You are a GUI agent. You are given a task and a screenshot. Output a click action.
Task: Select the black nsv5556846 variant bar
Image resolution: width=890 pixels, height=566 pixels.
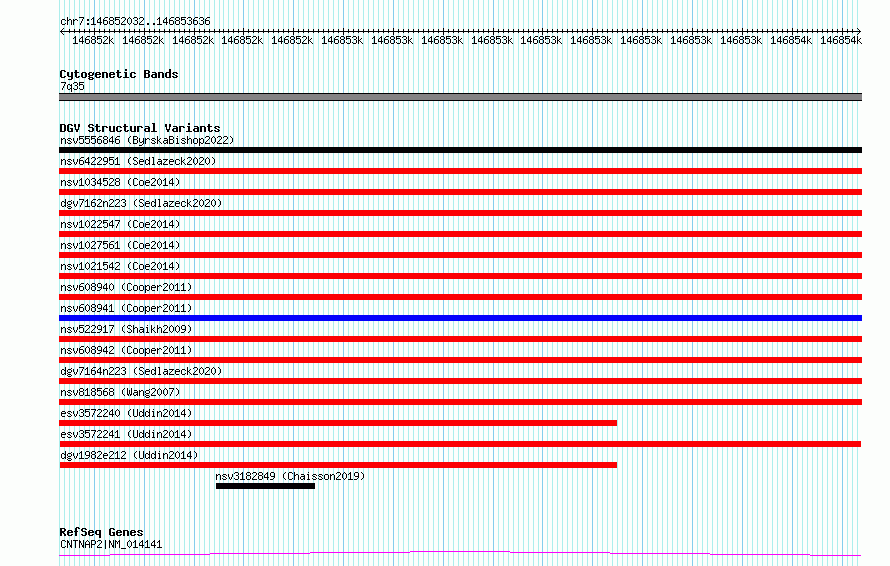coord(460,150)
